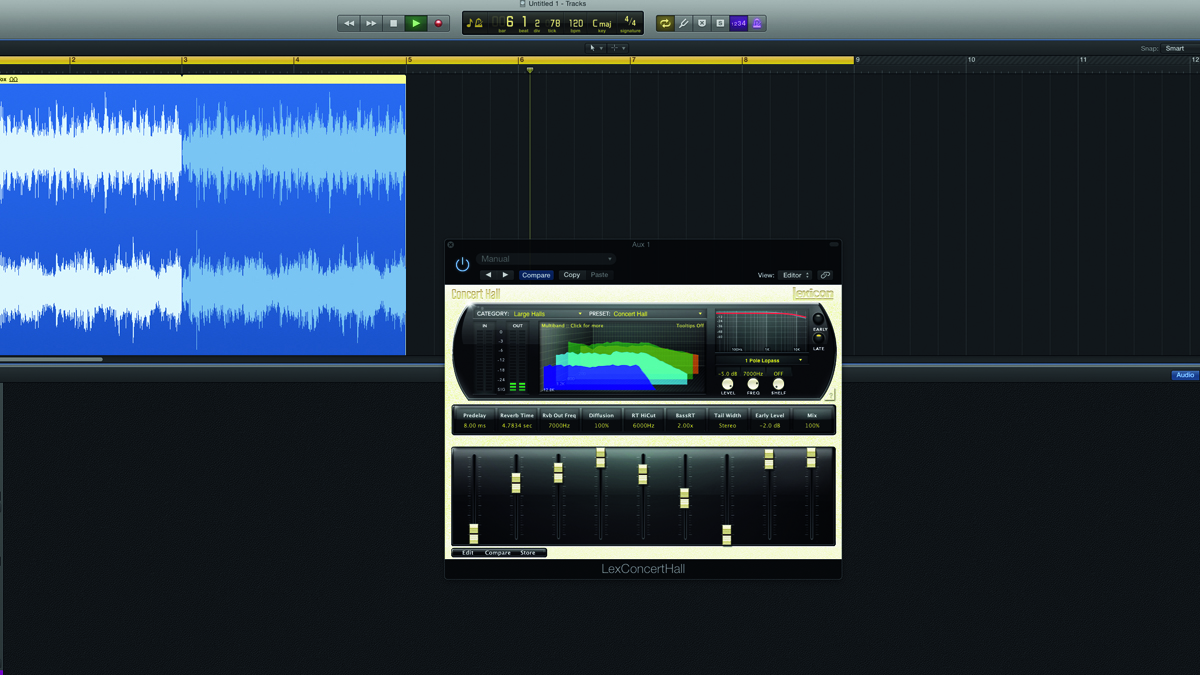Click the question mark help icon
The width and height of the screenshot is (1200, 675).
830,396
